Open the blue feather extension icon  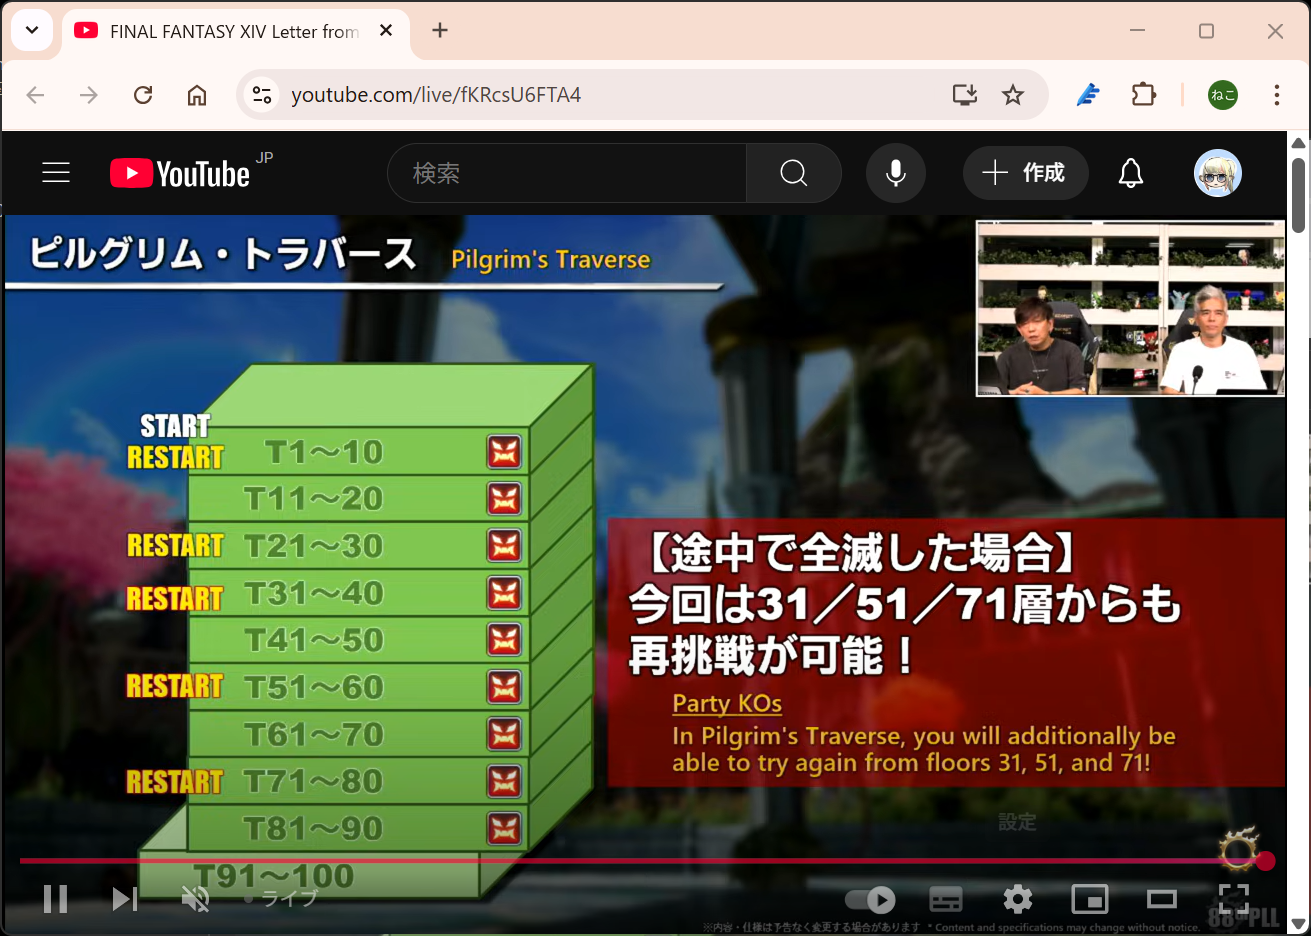pyautogui.click(x=1088, y=95)
